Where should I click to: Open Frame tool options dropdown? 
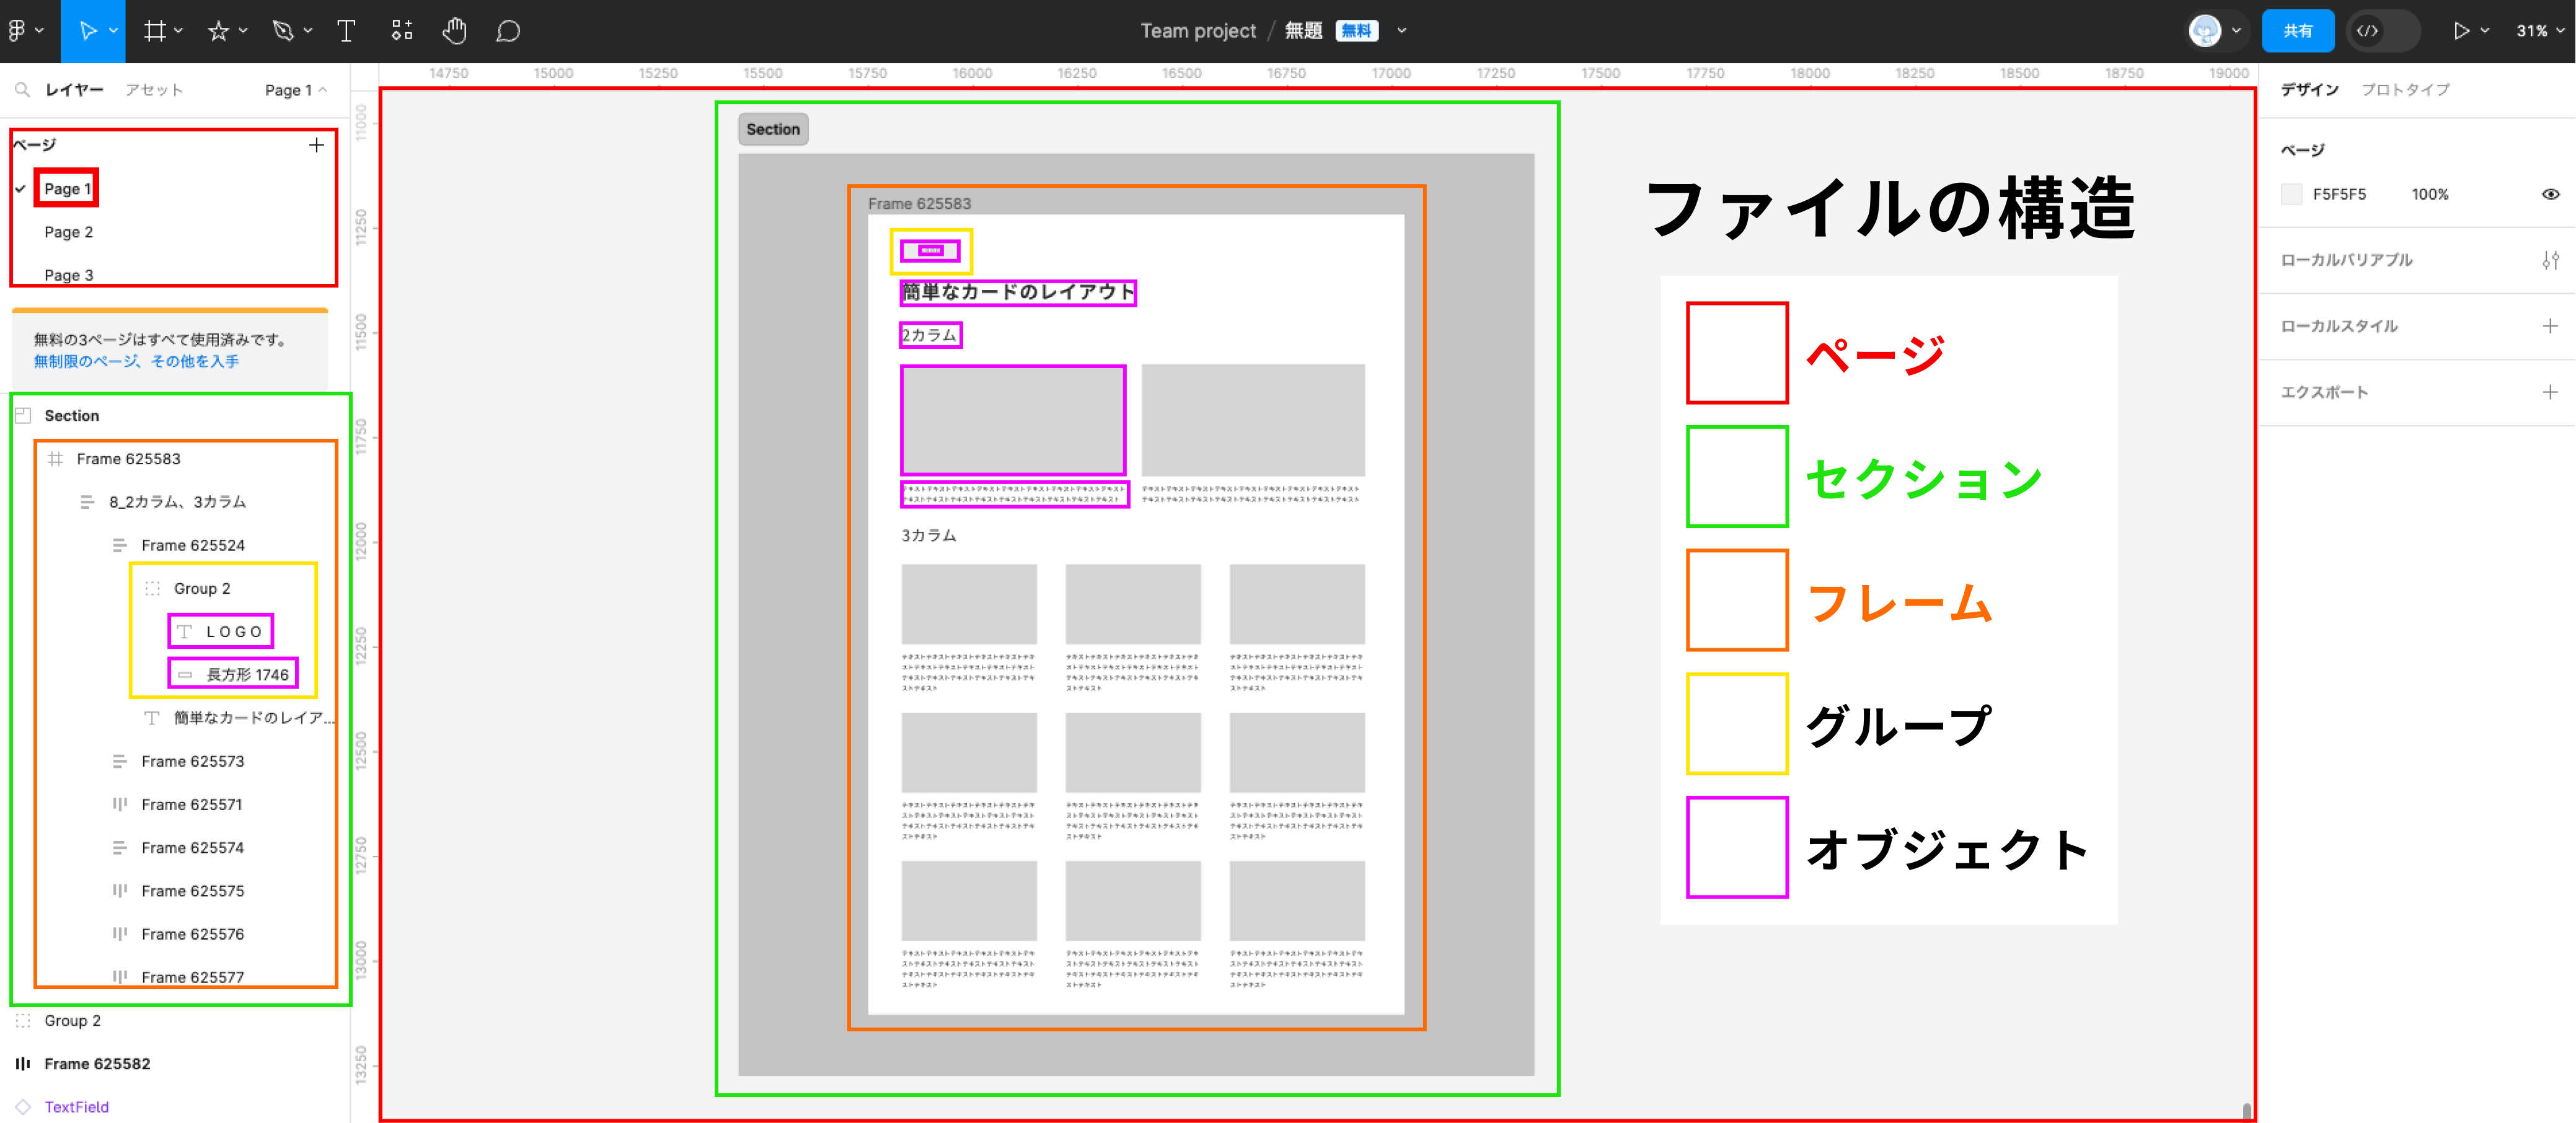(179, 31)
